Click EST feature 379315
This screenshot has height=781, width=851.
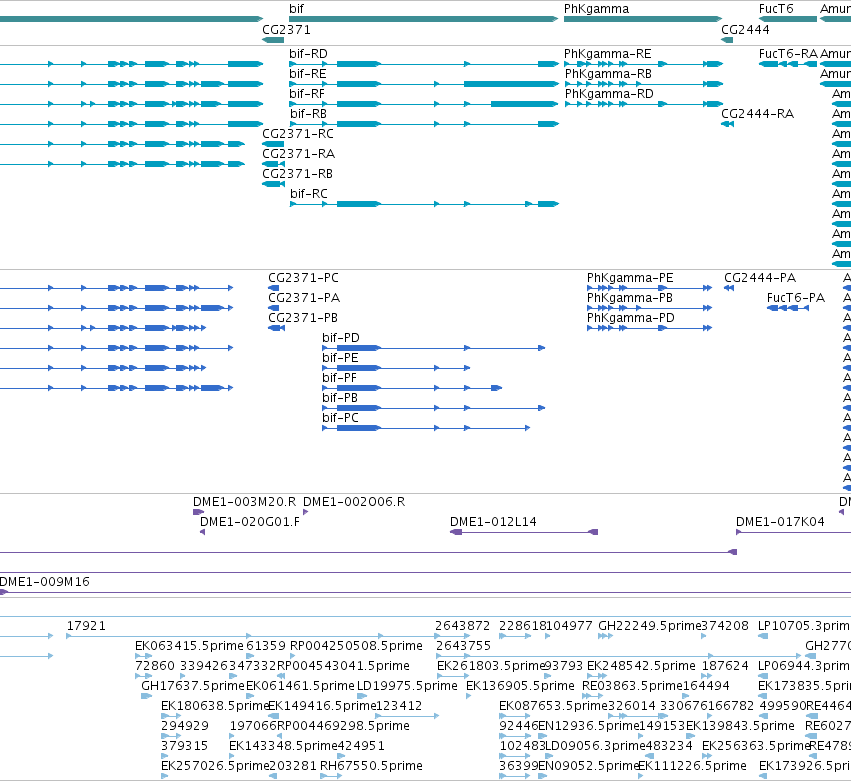pos(165,757)
